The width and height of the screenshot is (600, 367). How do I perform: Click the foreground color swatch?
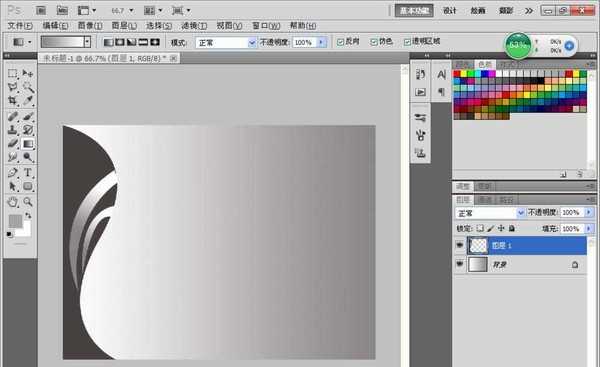click(15, 221)
